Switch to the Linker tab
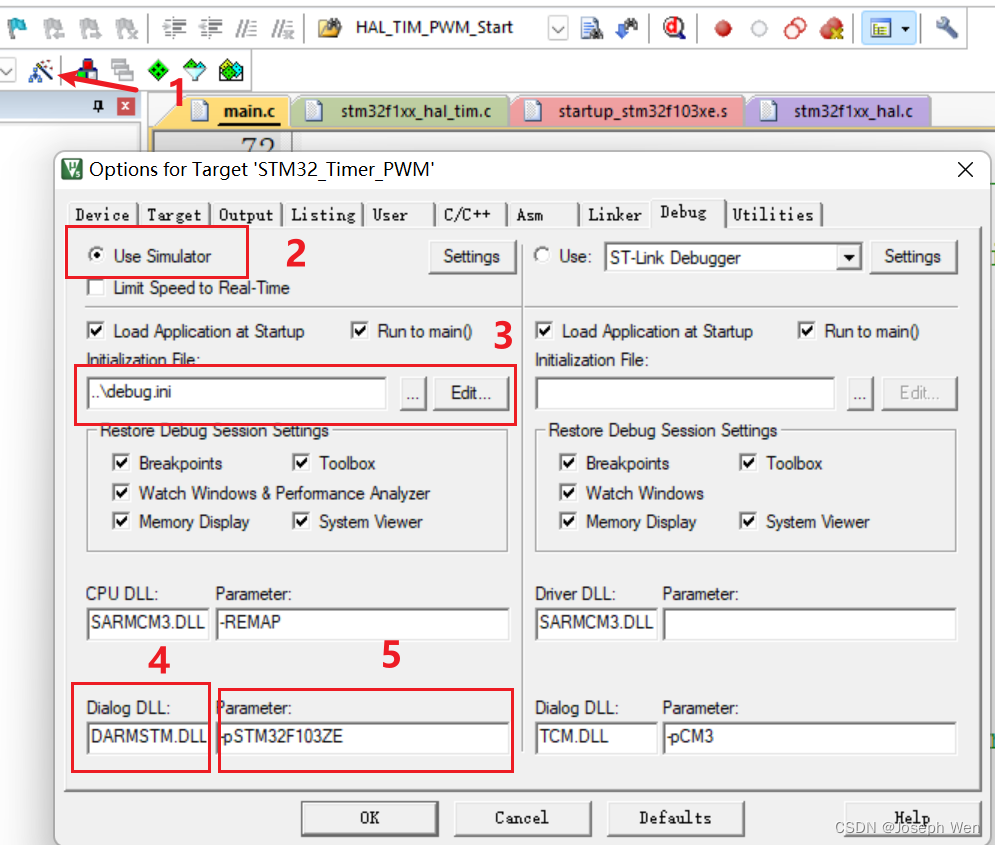The width and height of the screenshot is (995, 845). [x=614, y=214]
